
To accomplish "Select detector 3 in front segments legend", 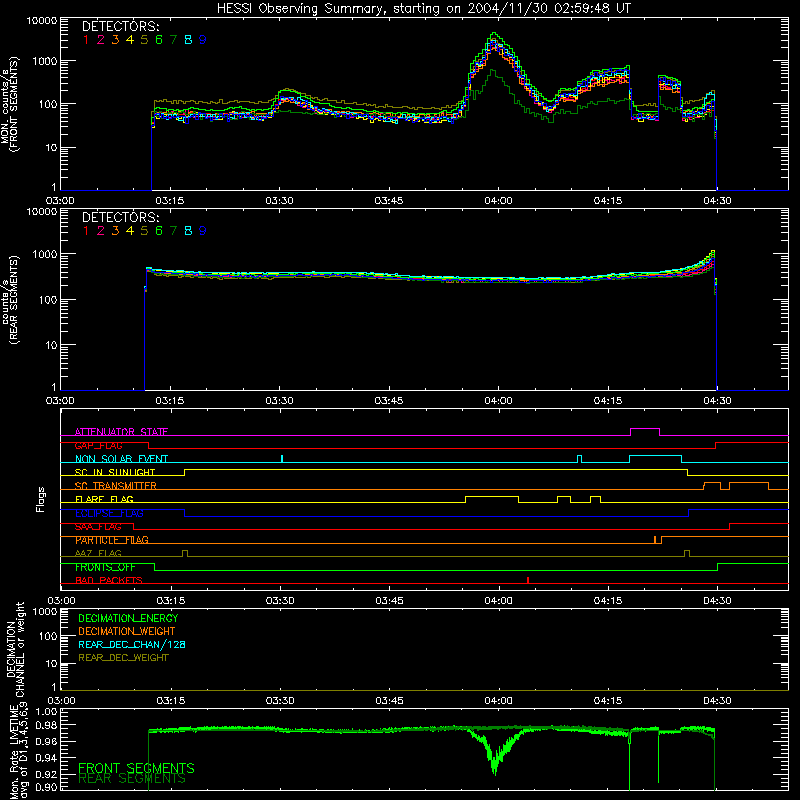I will [115, 40].
